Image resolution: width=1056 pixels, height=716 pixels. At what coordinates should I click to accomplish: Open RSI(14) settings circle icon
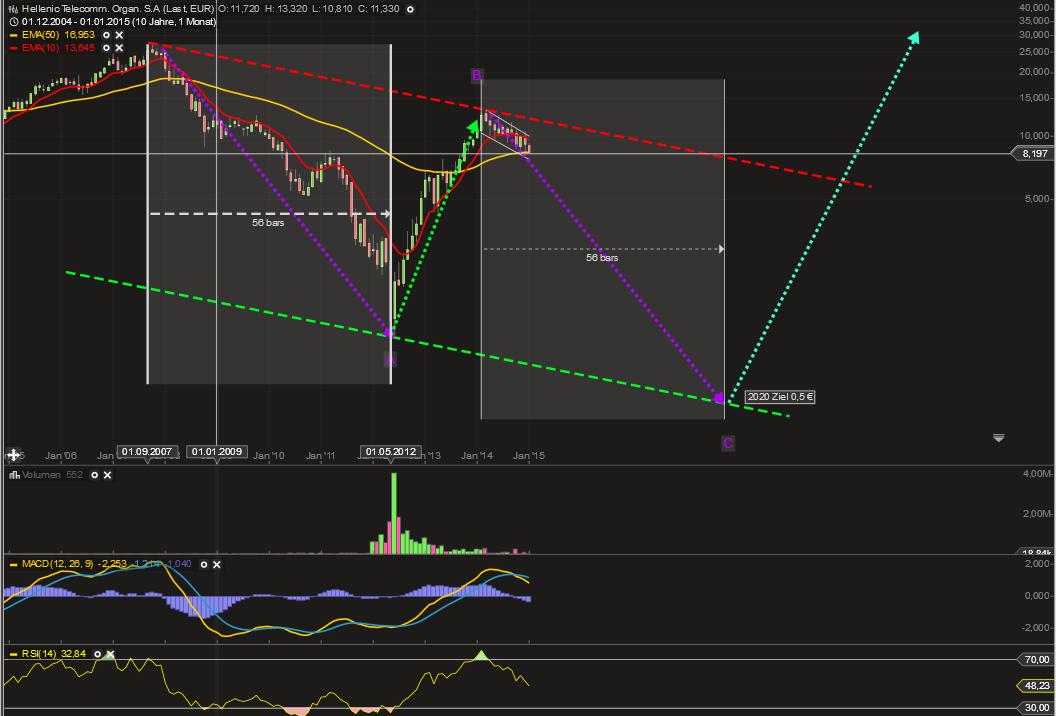tap(97, 654)
